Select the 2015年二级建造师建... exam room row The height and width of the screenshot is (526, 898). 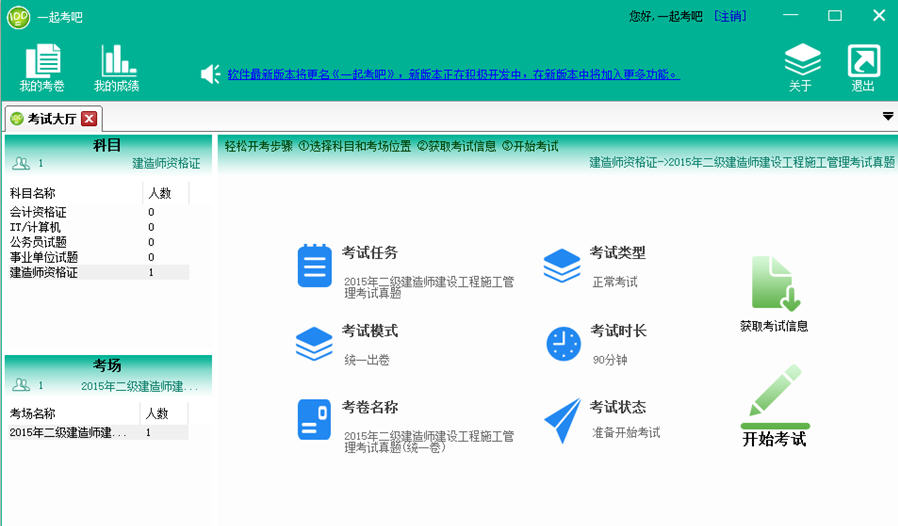coord(98,432)
